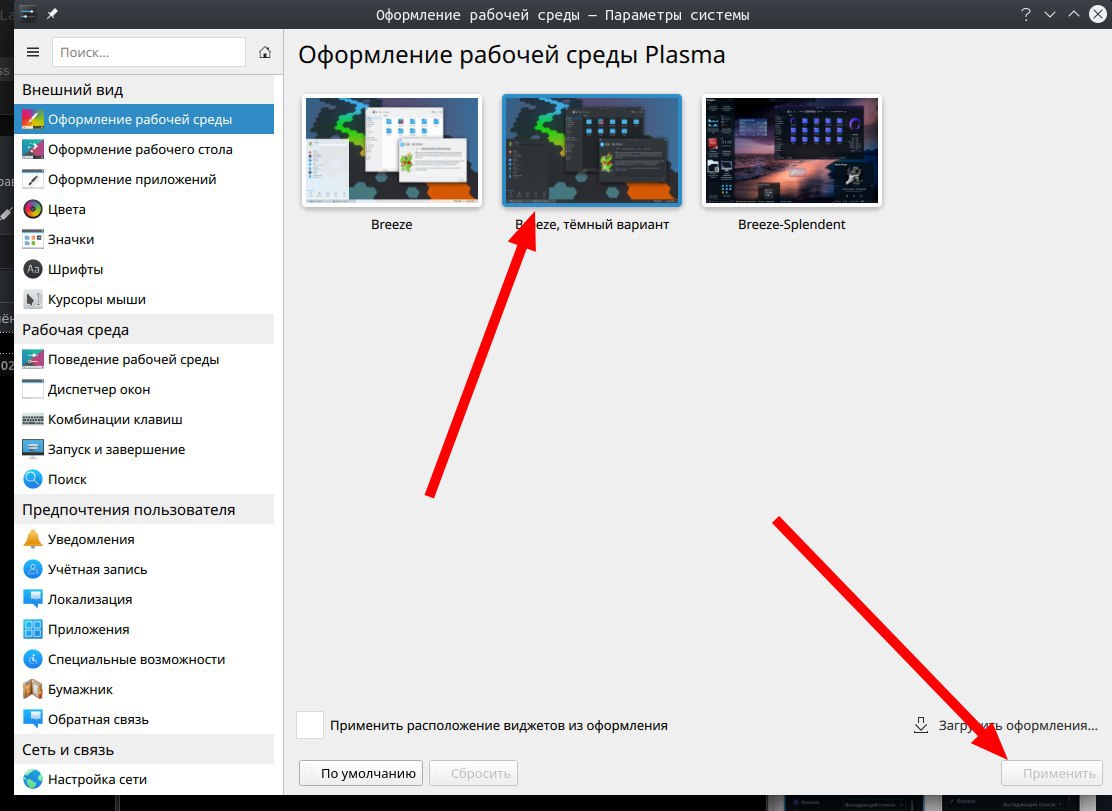Click the Оформление рабочей среды icon
Image resolution: width=1112 pixels, height=811 pixels.
[33, 119]
